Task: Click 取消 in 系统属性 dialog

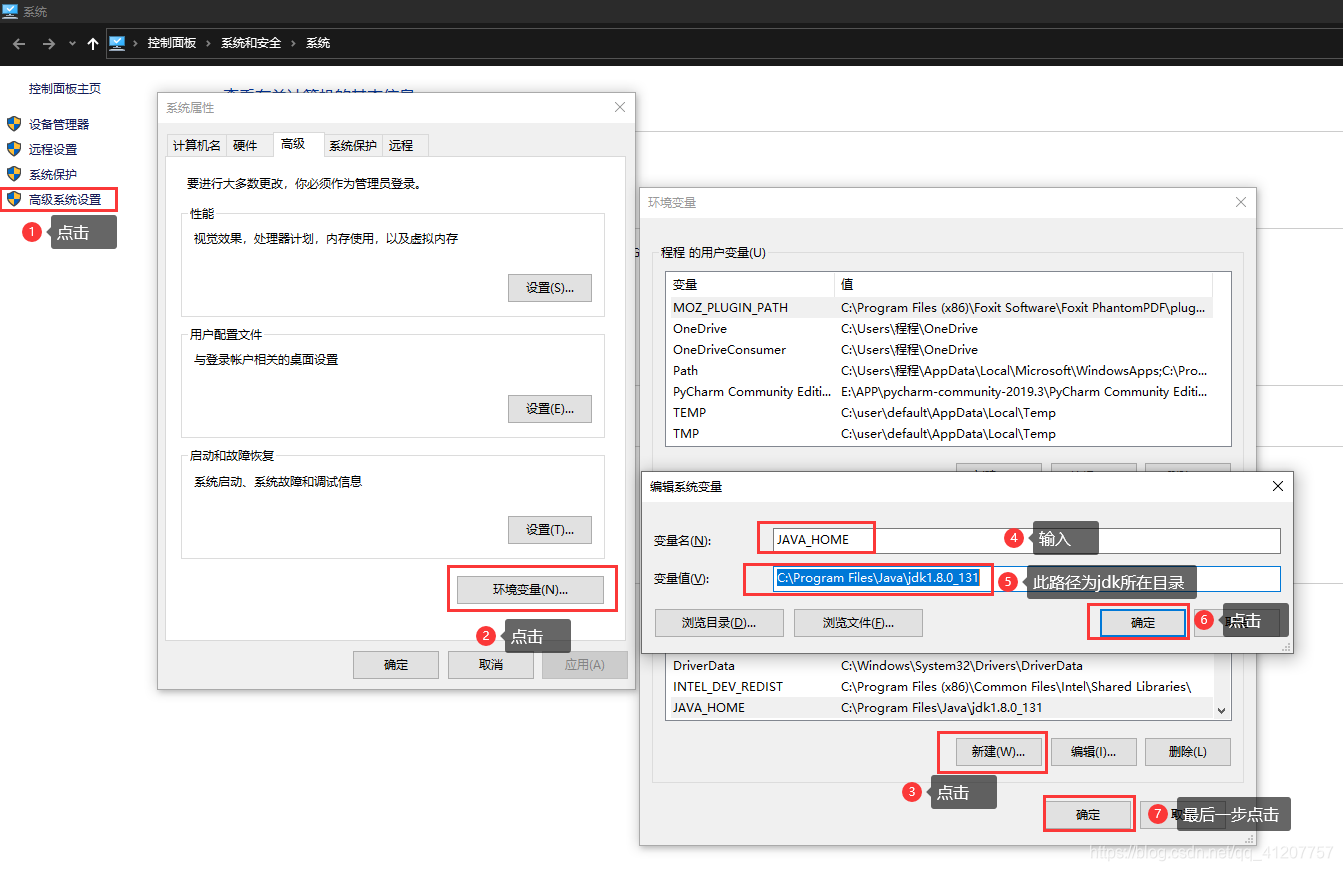Action: [491, 665]
